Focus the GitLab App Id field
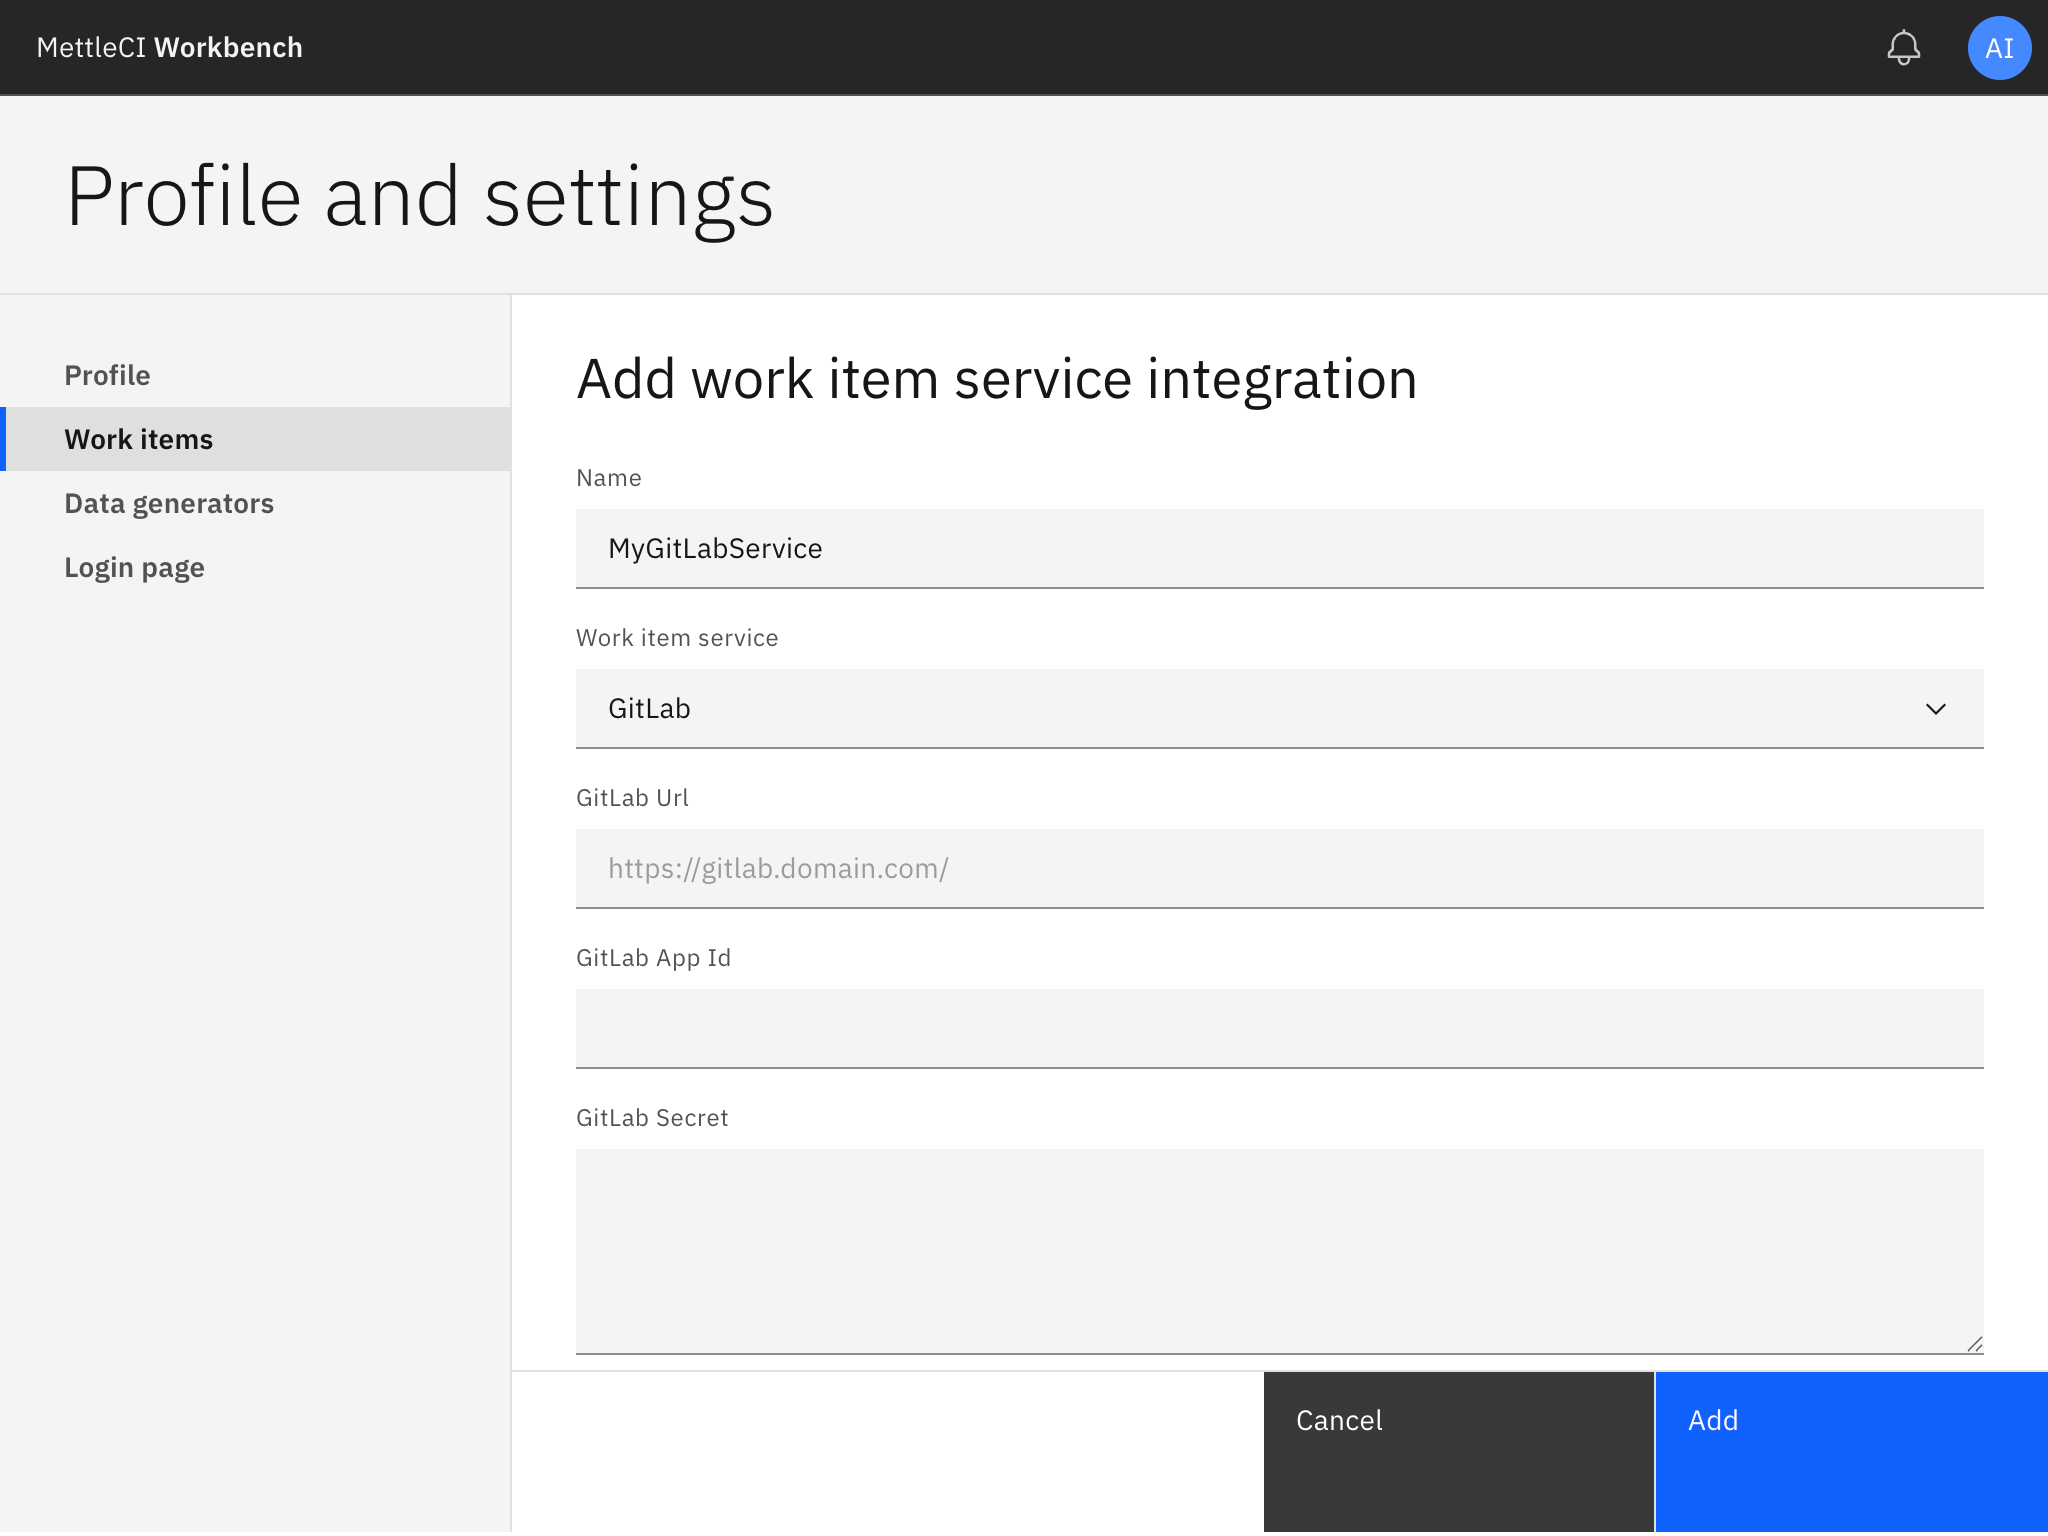Image resolution: width=2048 pixels, height=1536 pixels. click(x=1280, y=1028)
